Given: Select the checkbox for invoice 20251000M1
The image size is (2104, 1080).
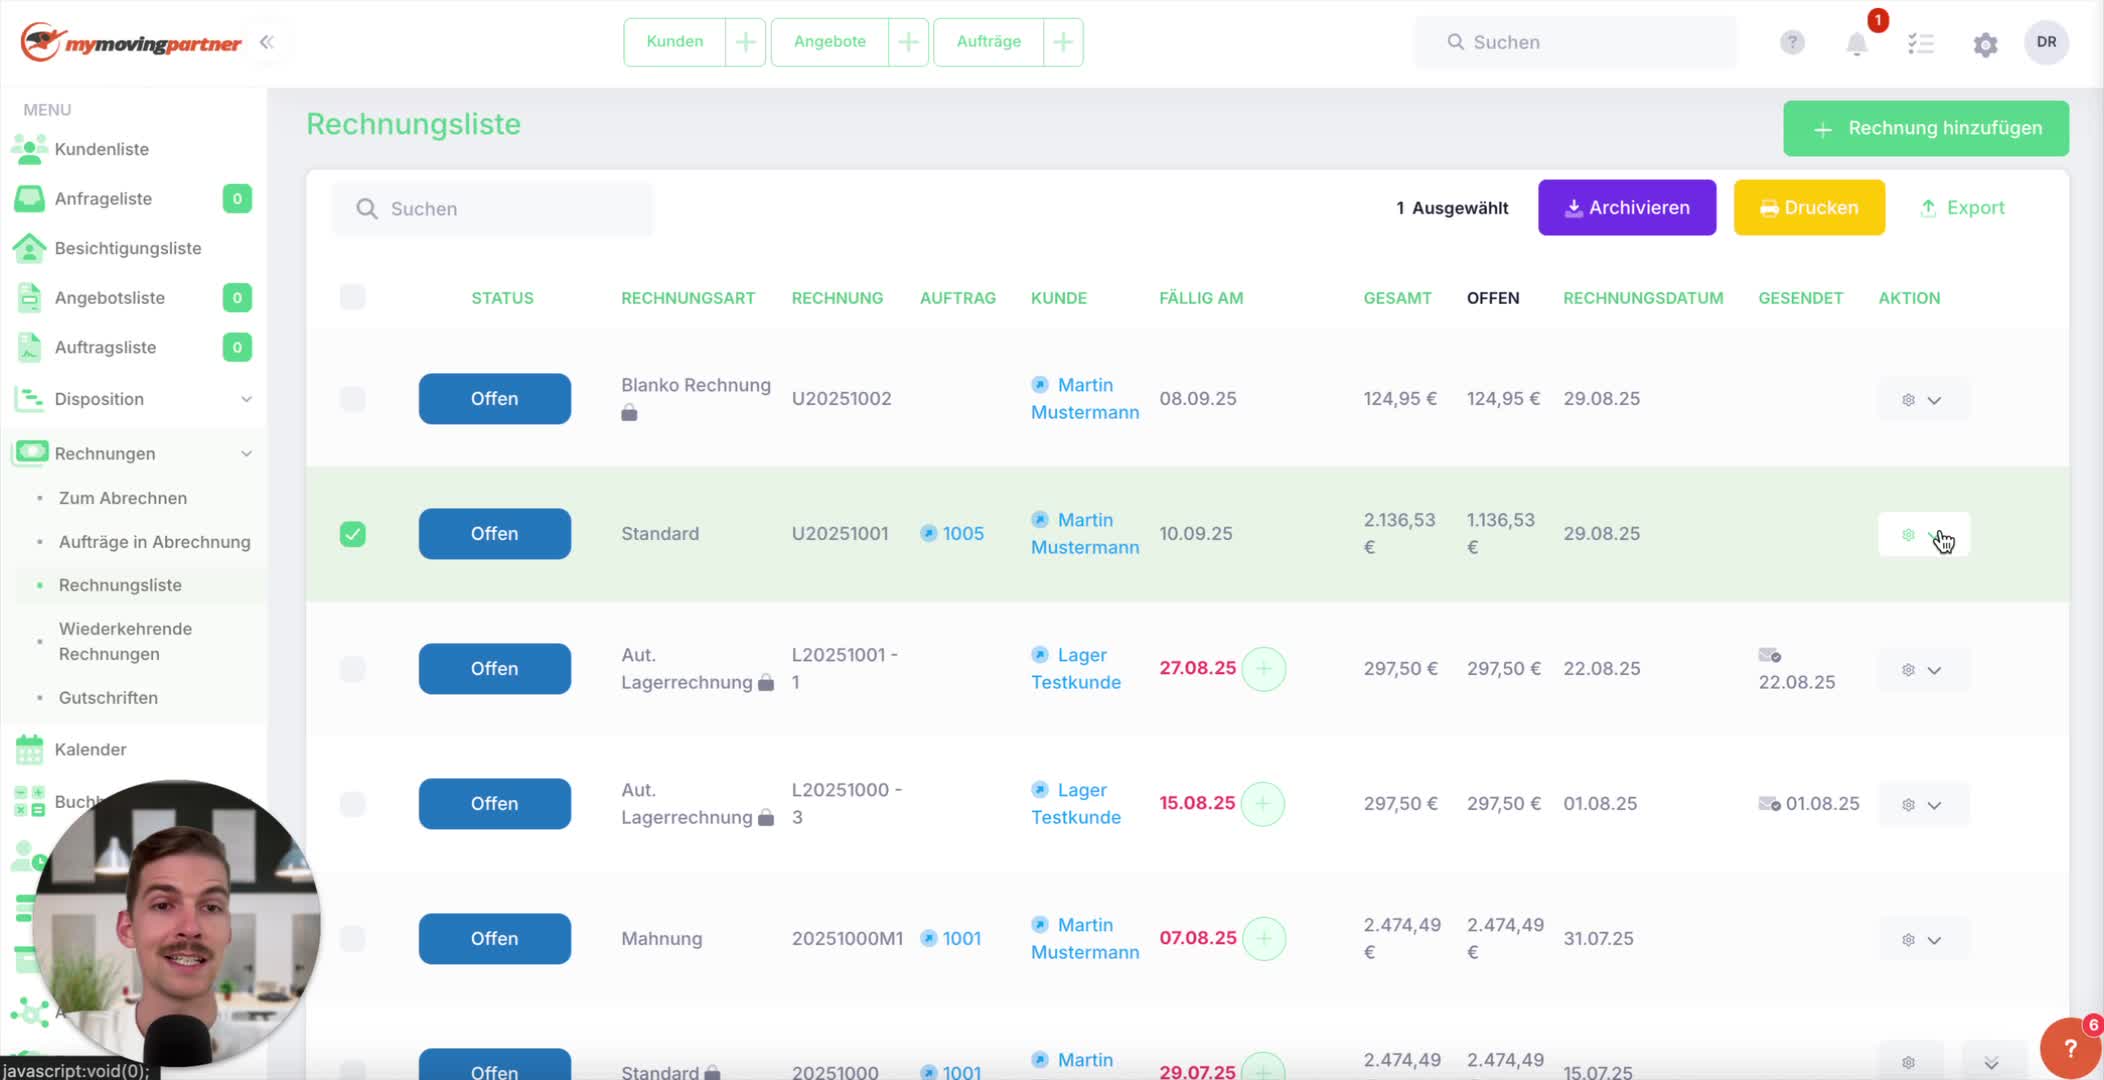Looking at the screenshot, I should pos(352,938).
